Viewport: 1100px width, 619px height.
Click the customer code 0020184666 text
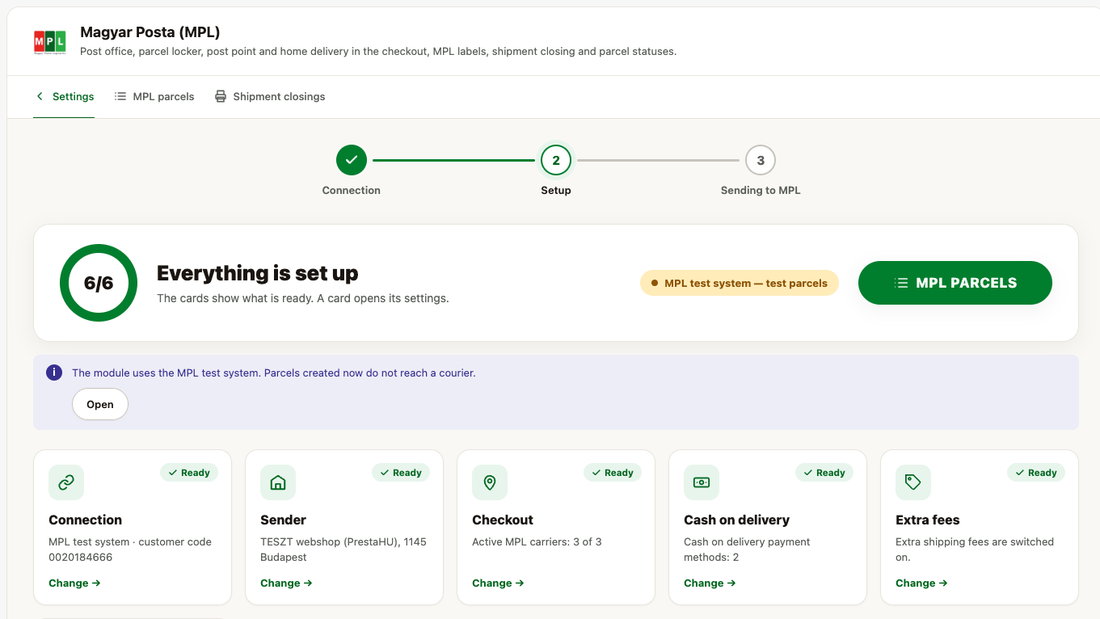[x=80, y=557]
